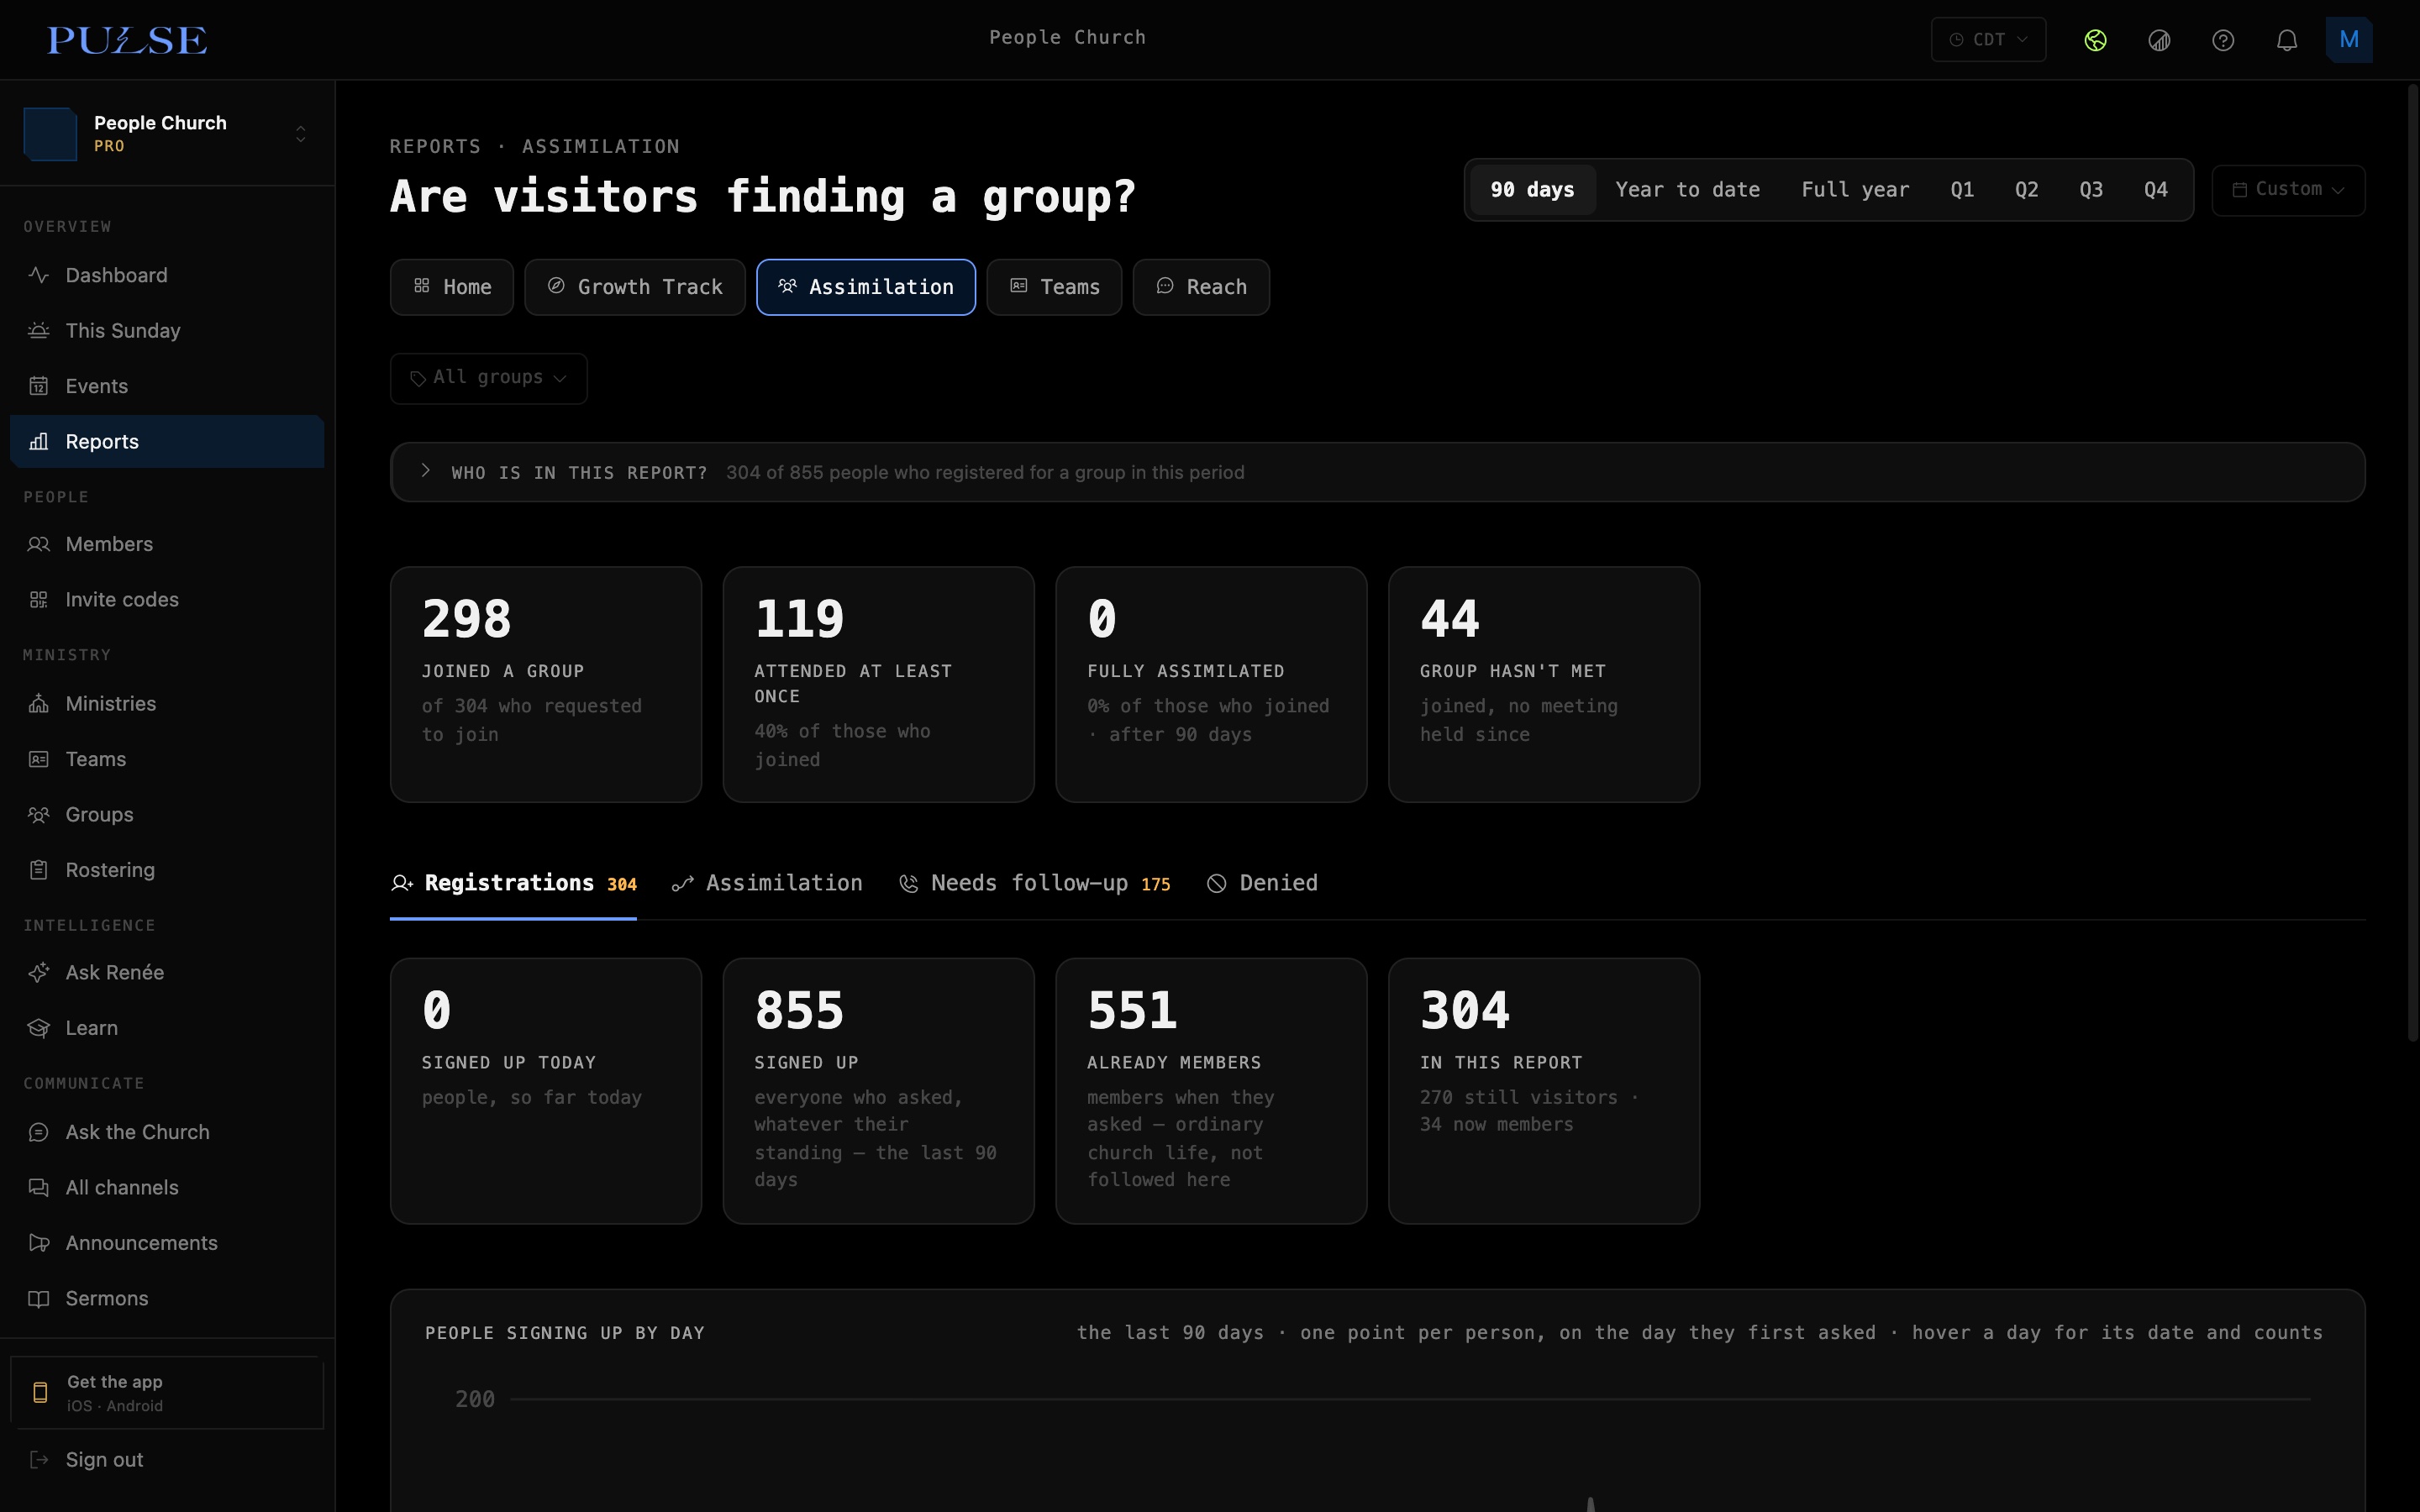Open Ask Renée assistant

[167, 973]
